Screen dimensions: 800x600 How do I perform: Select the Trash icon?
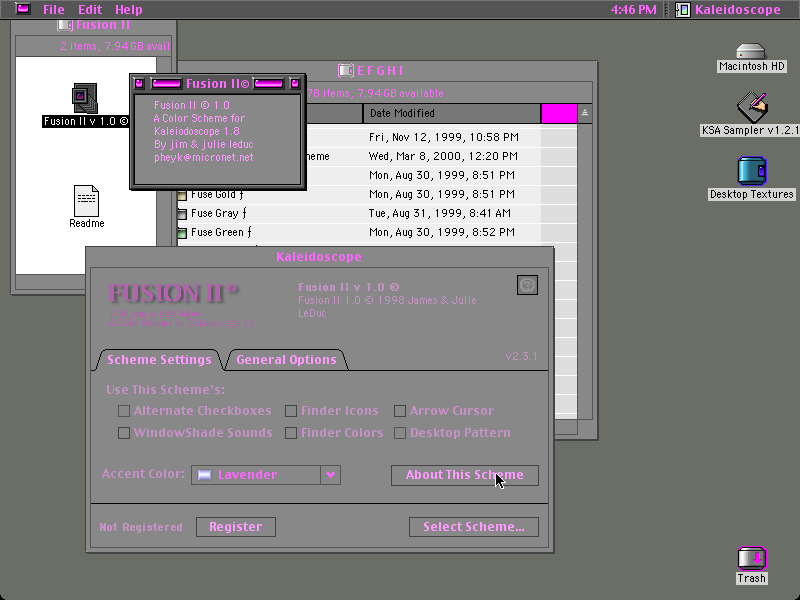coord(752,559)
